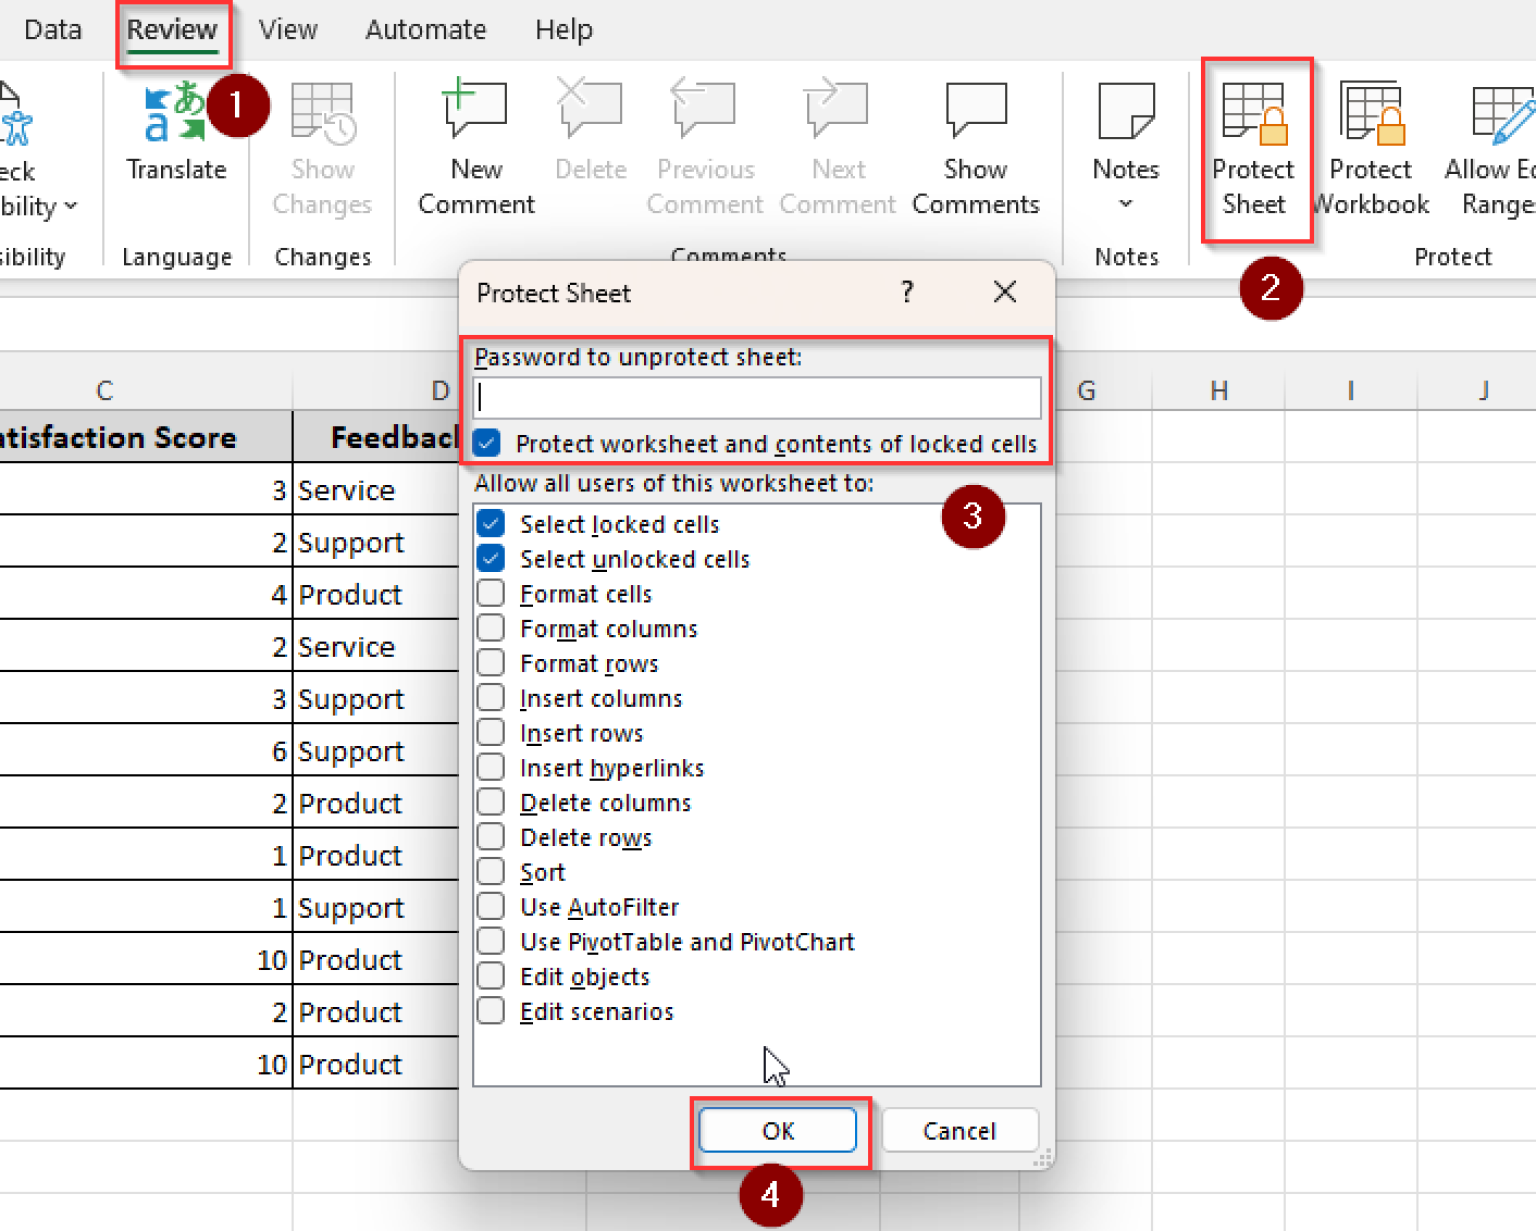Cancel the Protect Sheet dialog
This screenshot has width=1536, height=1231.
958,1130
